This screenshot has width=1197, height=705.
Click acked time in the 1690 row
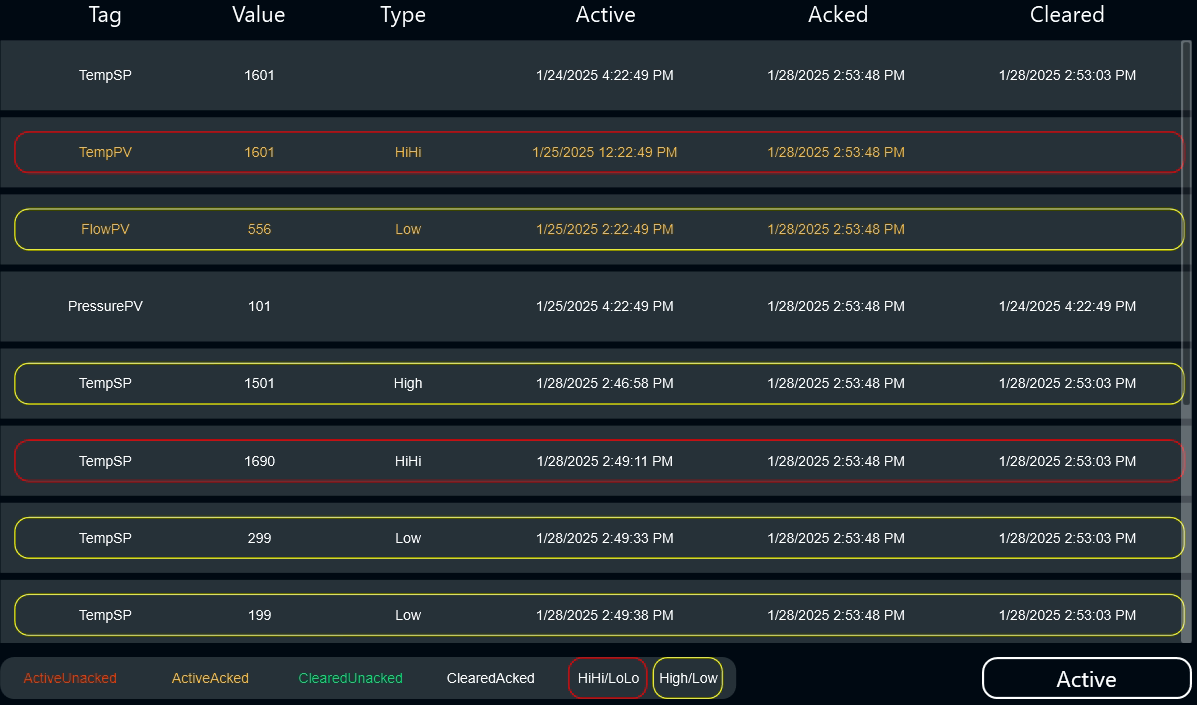pos(836,462)
